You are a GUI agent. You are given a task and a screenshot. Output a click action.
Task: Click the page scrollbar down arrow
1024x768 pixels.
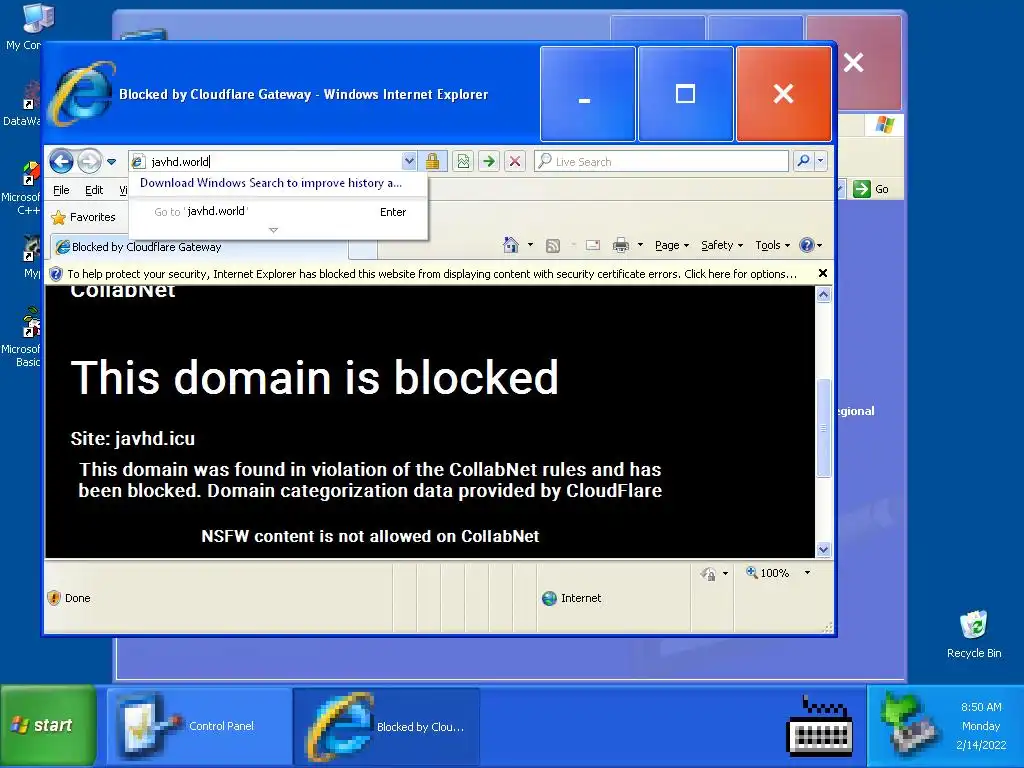[824, 550]
